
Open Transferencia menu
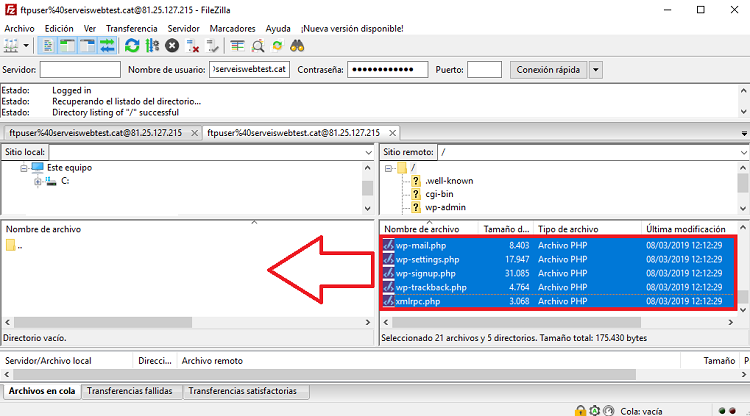(132, 29)
